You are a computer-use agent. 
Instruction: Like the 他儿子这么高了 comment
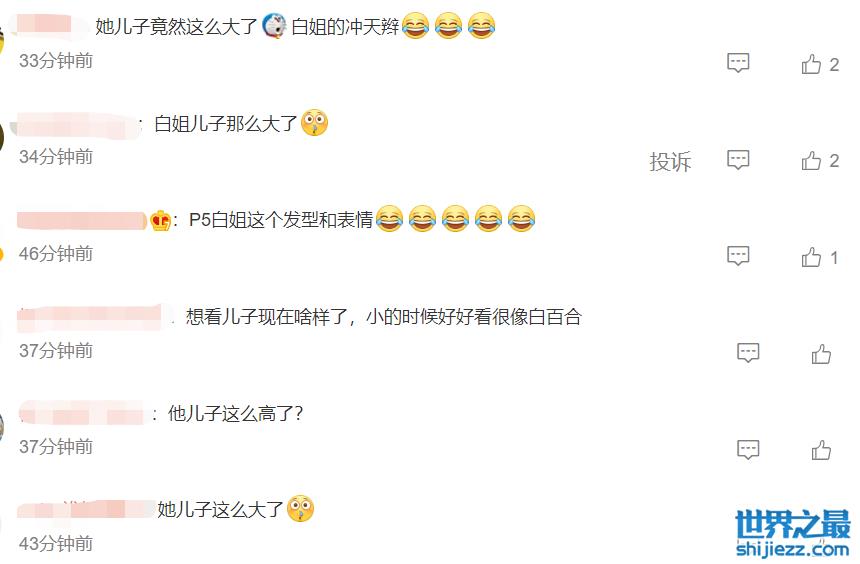tap(821, 450)
